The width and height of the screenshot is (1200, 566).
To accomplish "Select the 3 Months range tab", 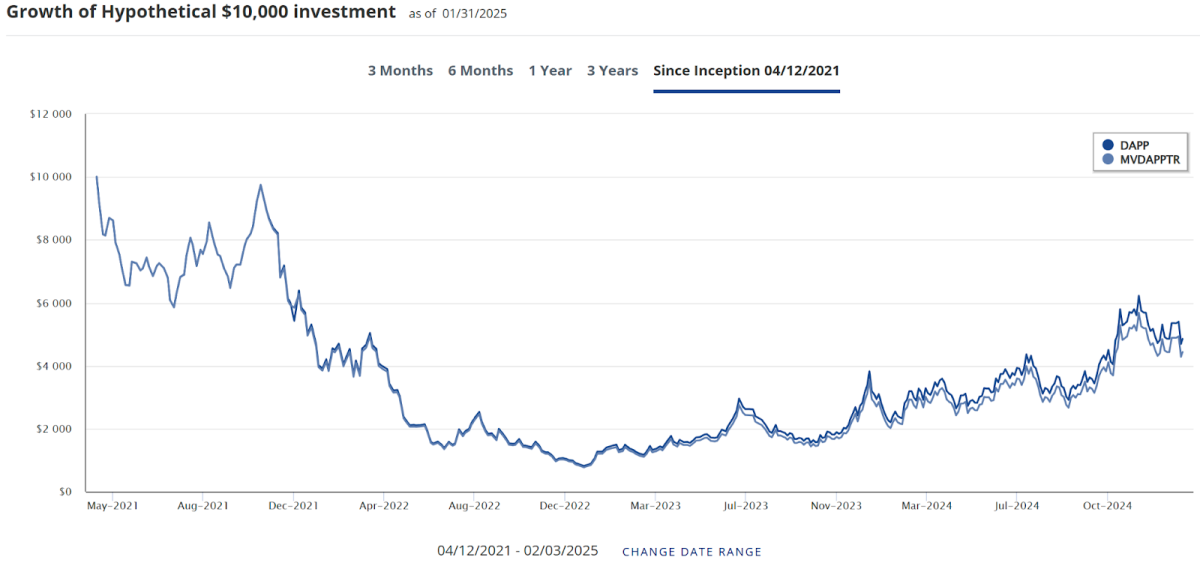I will coord(400,71).
